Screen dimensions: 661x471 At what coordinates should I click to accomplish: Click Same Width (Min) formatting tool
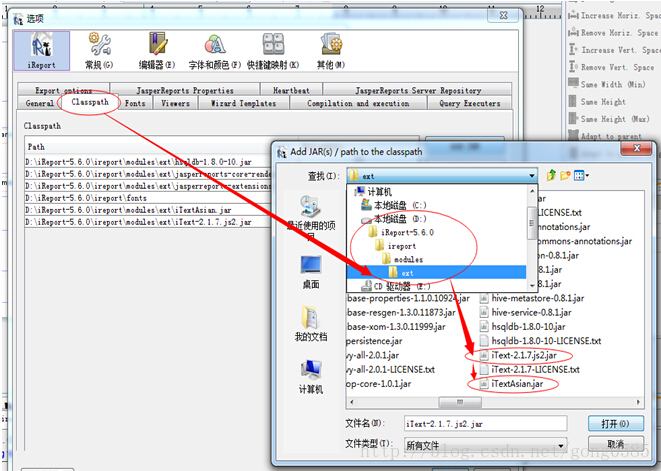pos(607,84)
